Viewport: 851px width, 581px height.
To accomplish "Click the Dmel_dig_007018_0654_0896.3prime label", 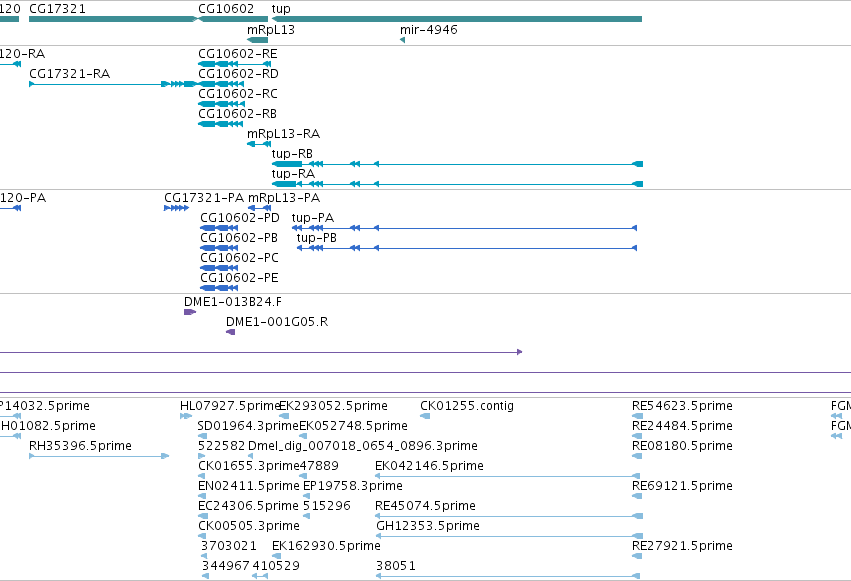I will tap(363, 446).
